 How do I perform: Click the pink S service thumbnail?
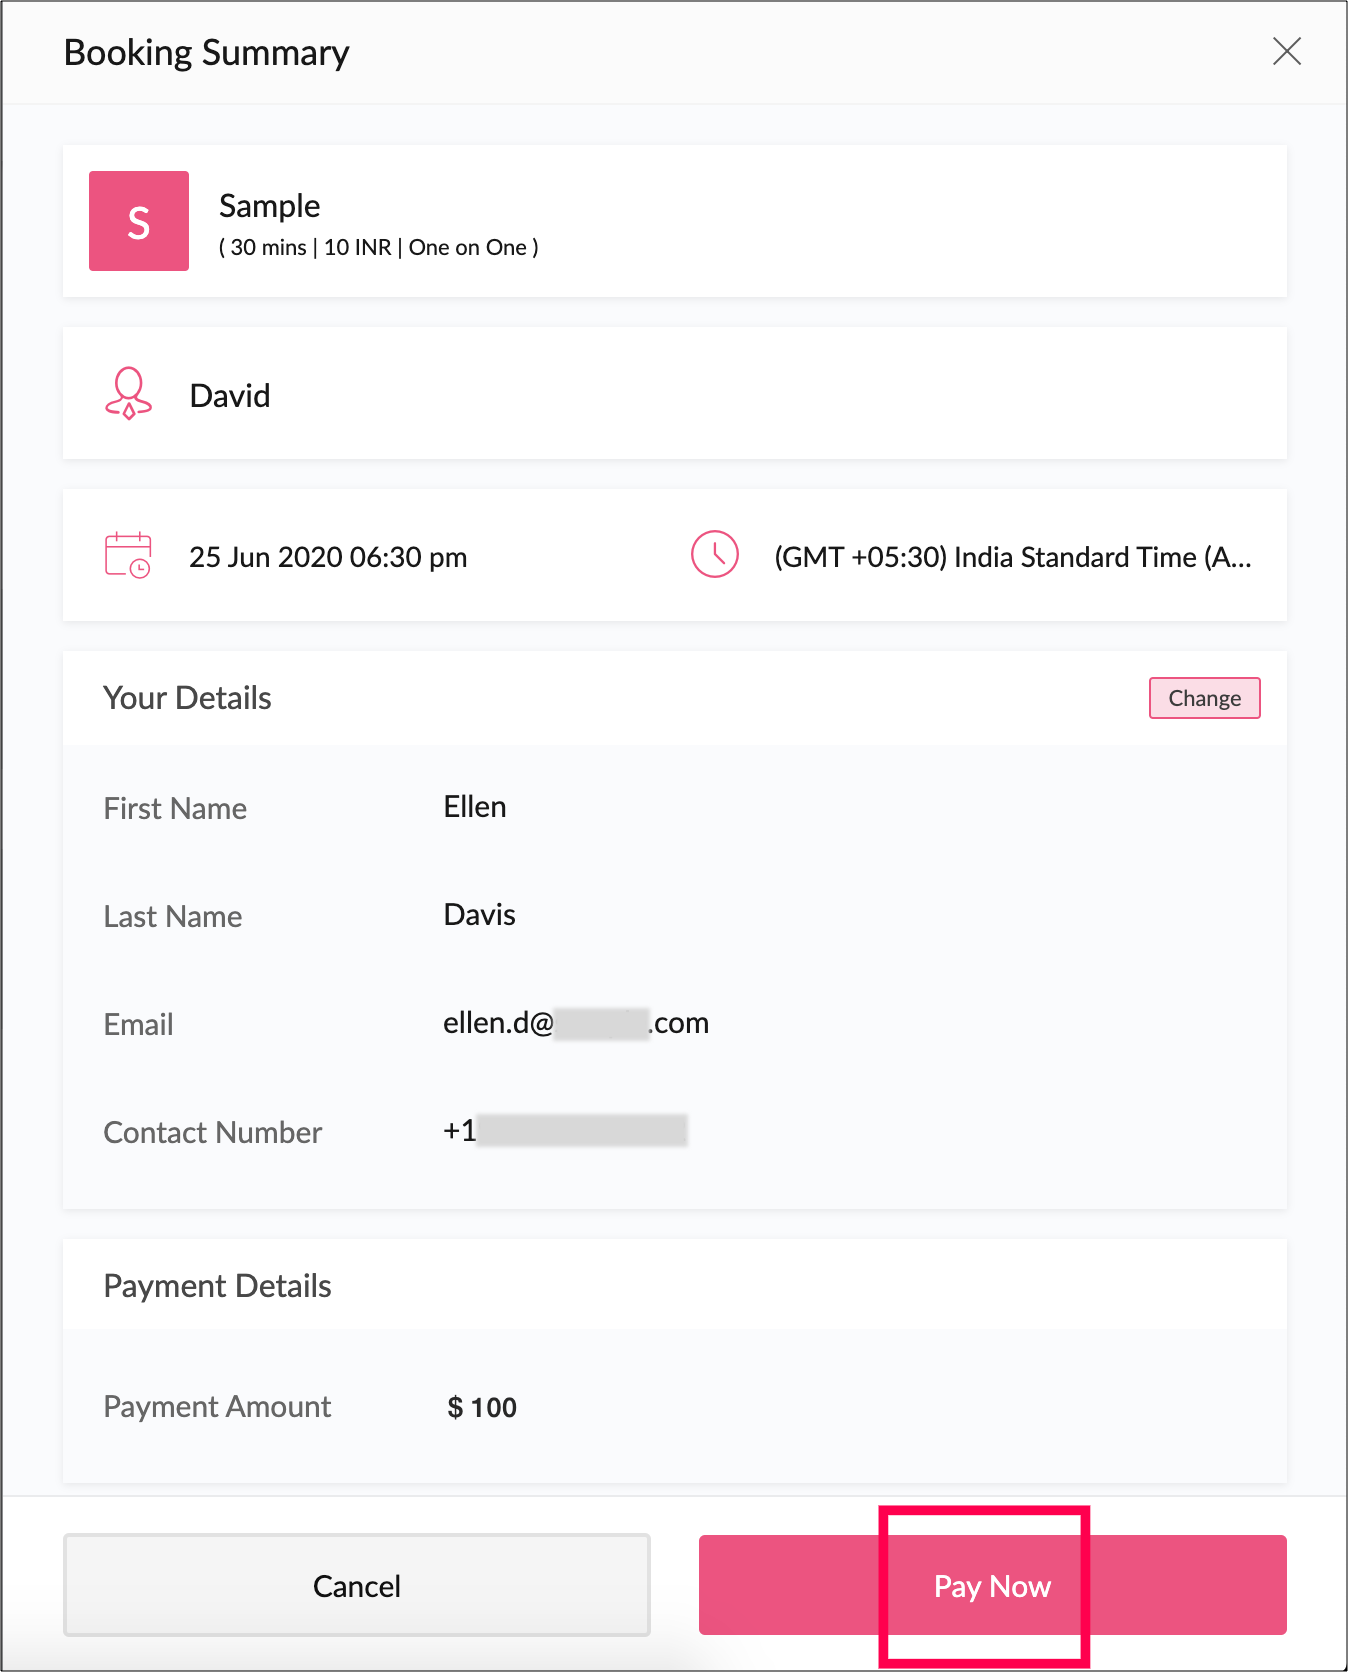coord(139,221)
